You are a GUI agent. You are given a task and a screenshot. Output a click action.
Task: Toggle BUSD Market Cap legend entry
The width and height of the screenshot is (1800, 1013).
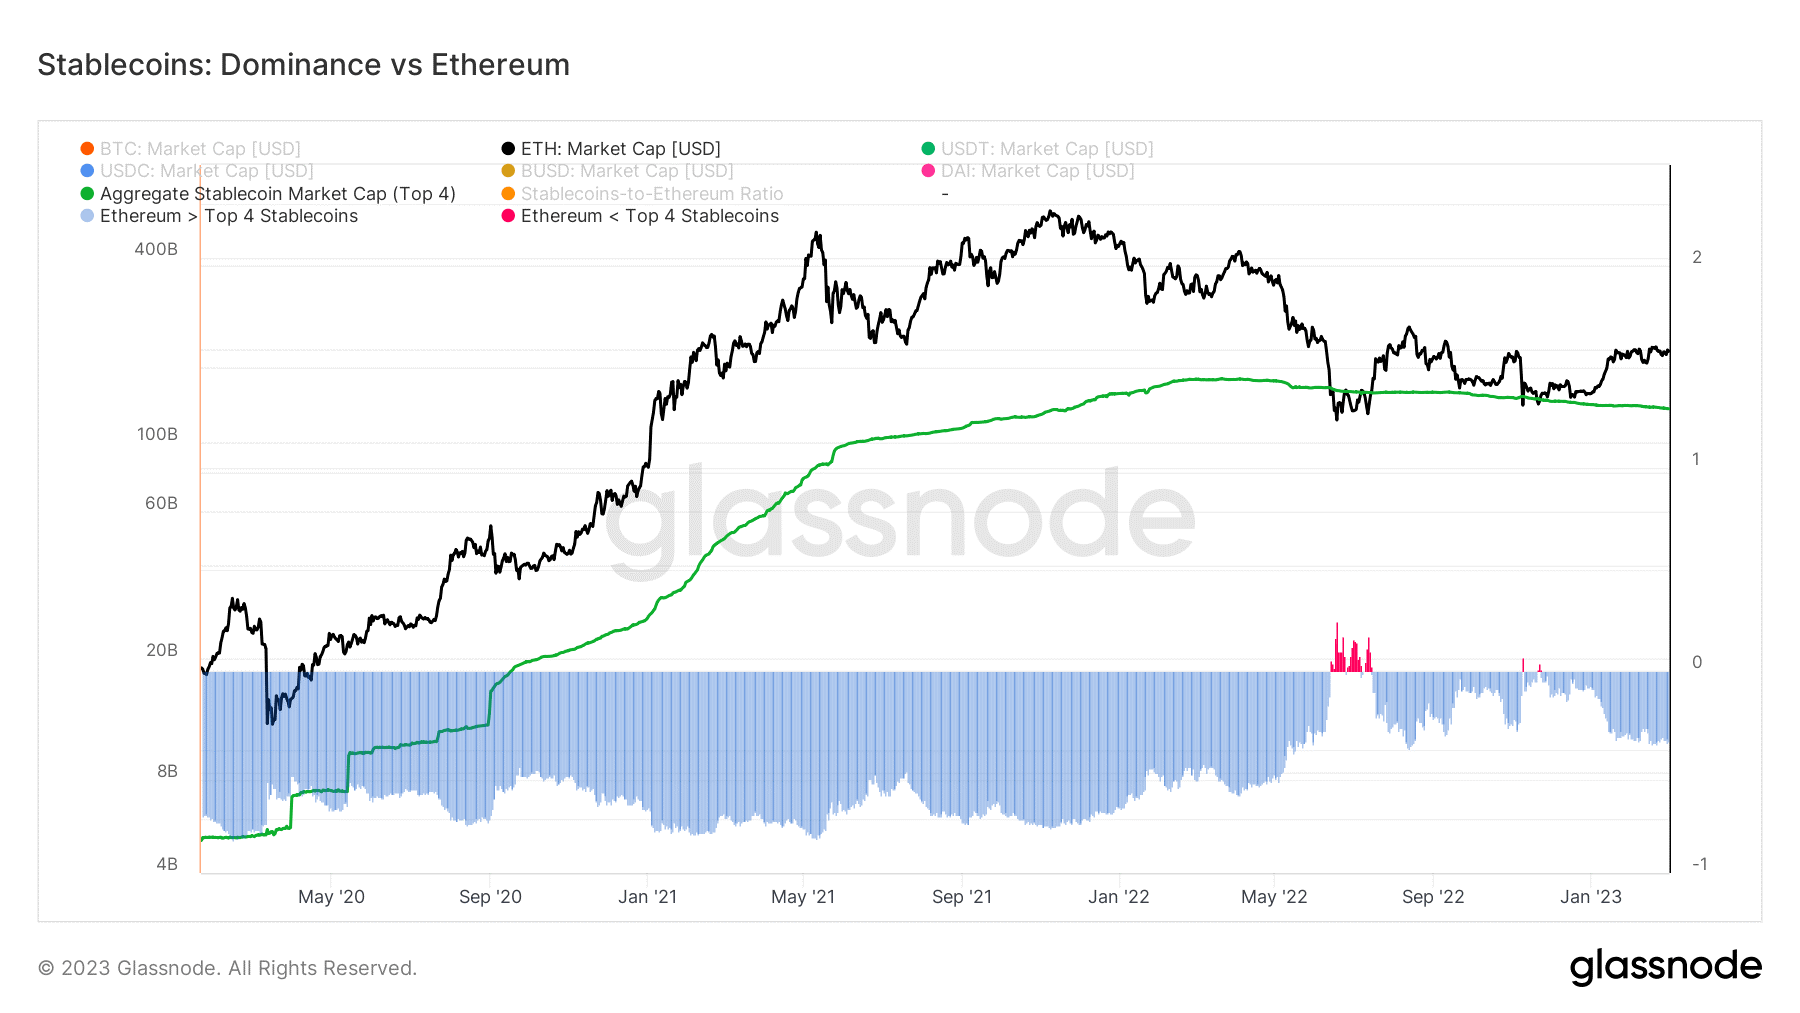coord(617,171)
